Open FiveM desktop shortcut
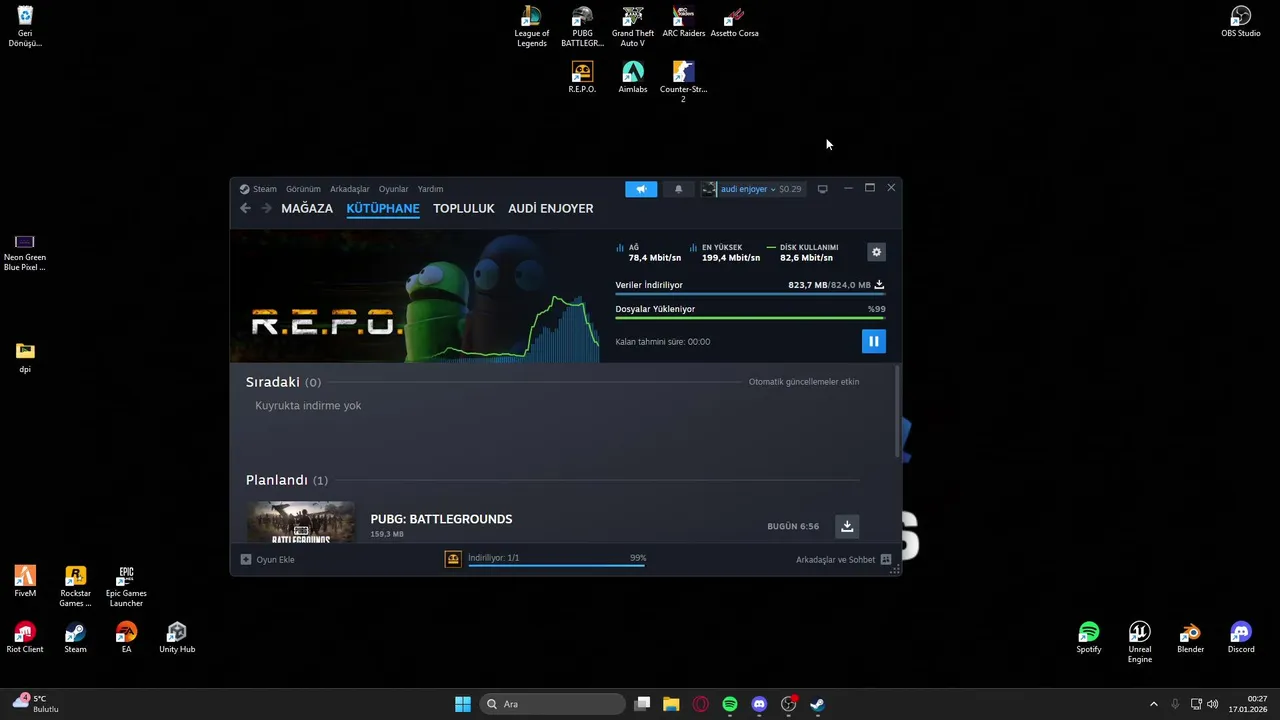Screen dimensions: 1280x720 tap(25, 582)
